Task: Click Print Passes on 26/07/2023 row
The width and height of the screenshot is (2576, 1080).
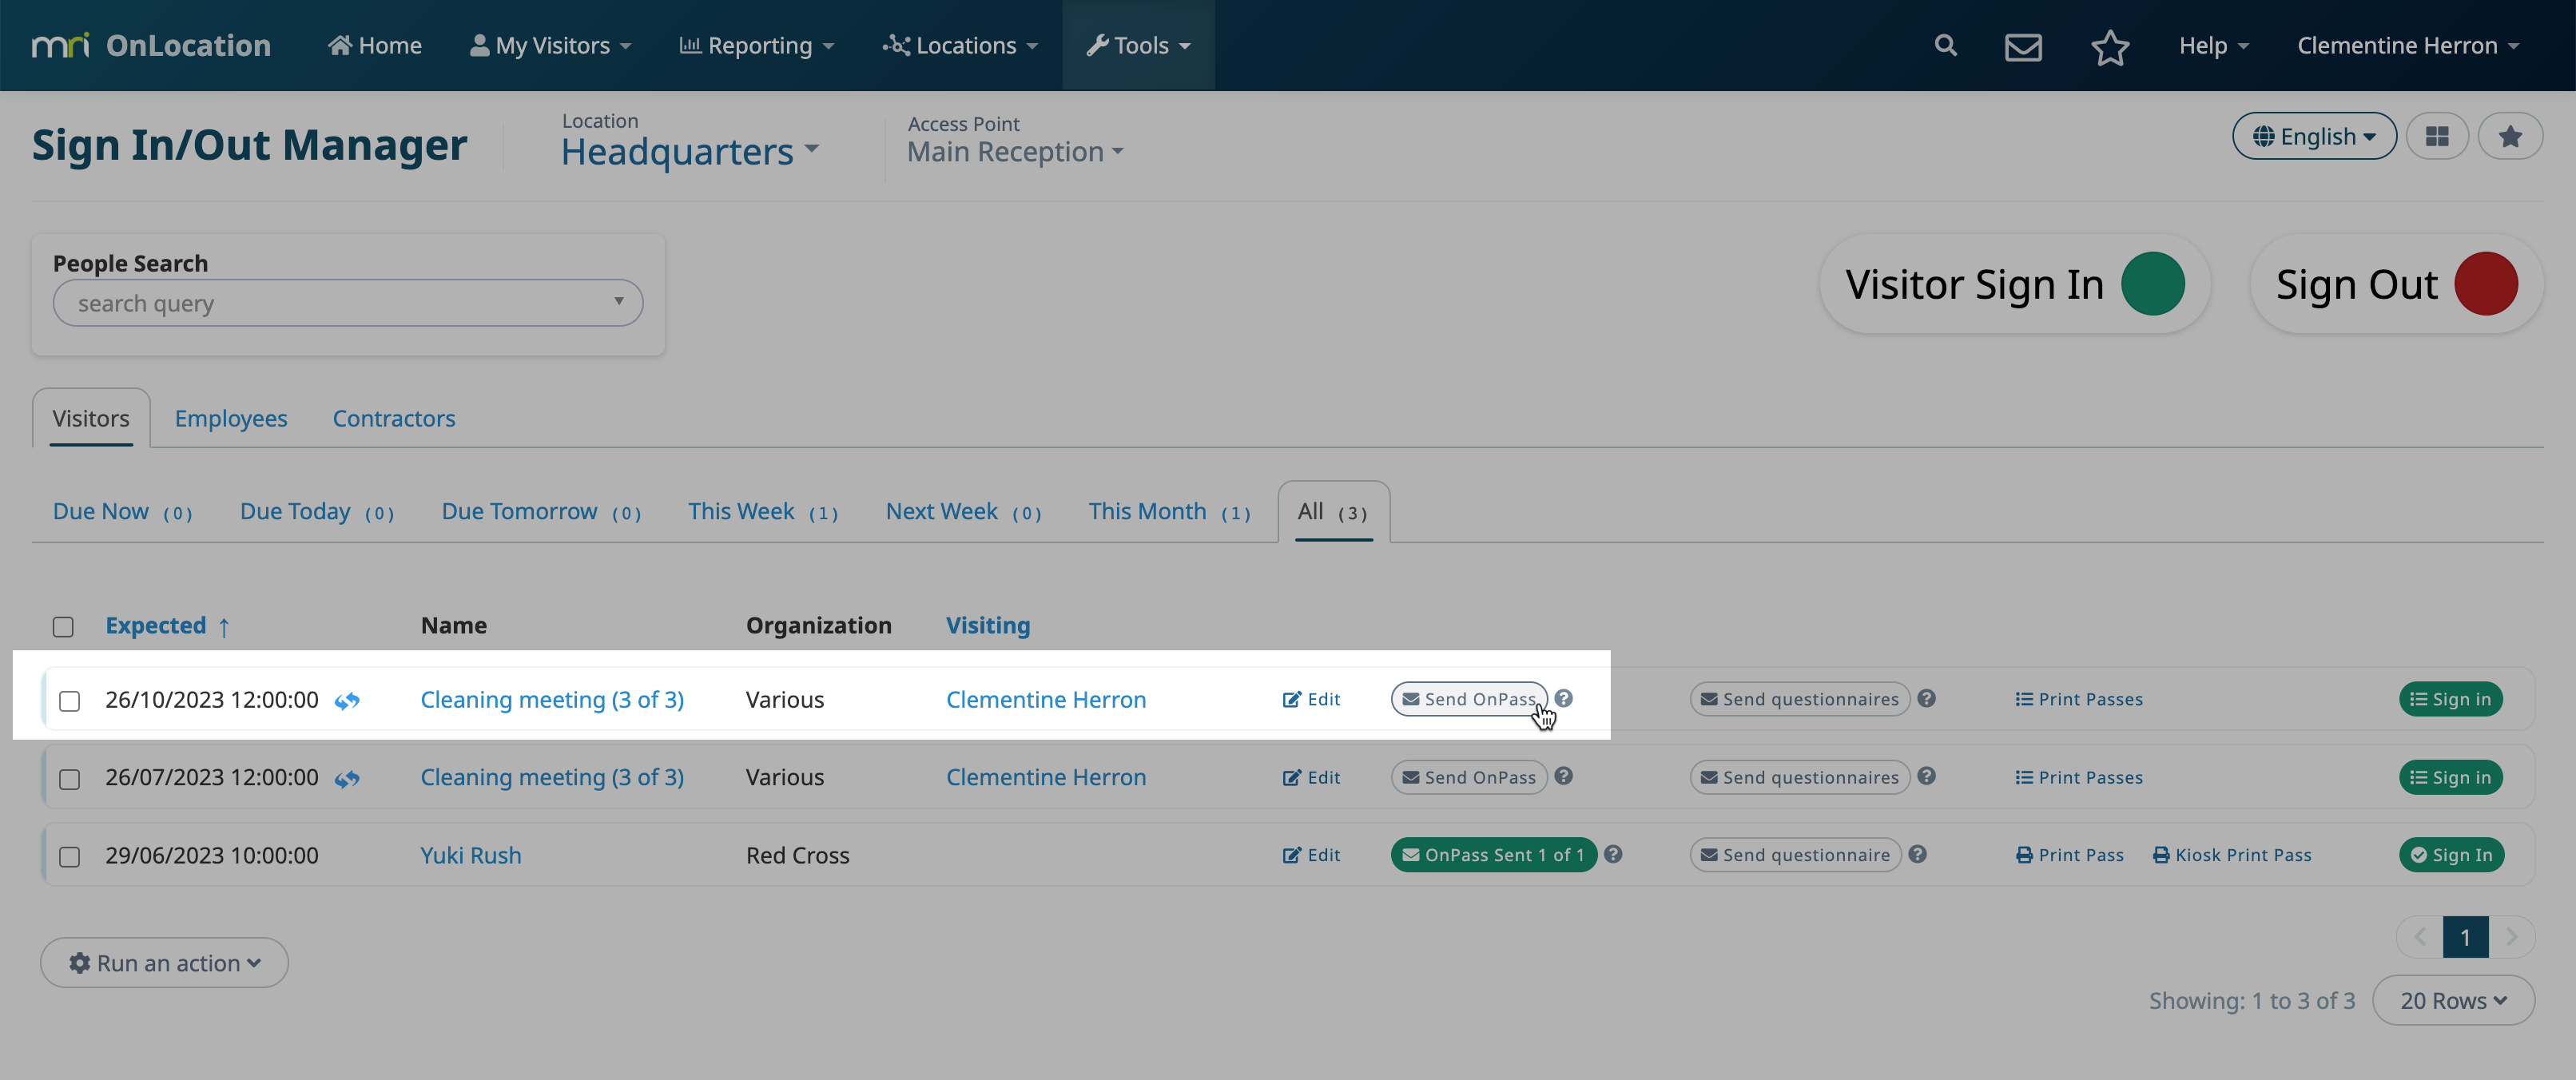Action: [2079, 777]
